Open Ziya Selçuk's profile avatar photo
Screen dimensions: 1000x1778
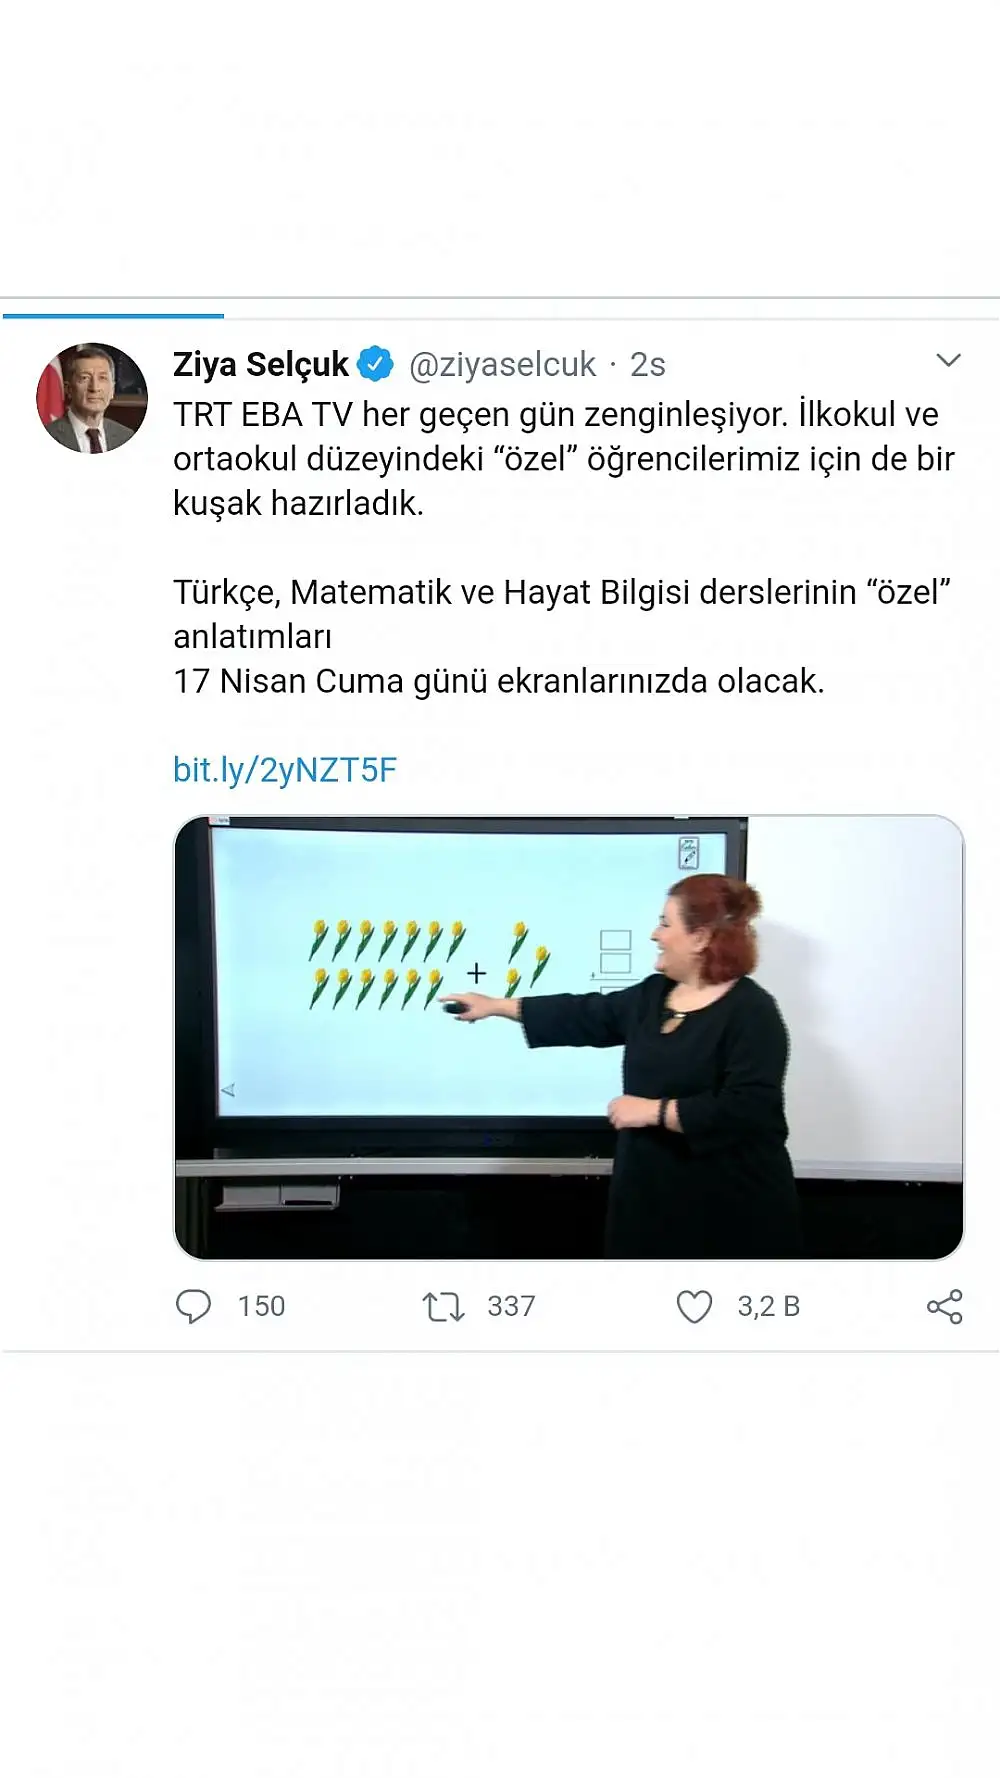(x=92, y=398)
